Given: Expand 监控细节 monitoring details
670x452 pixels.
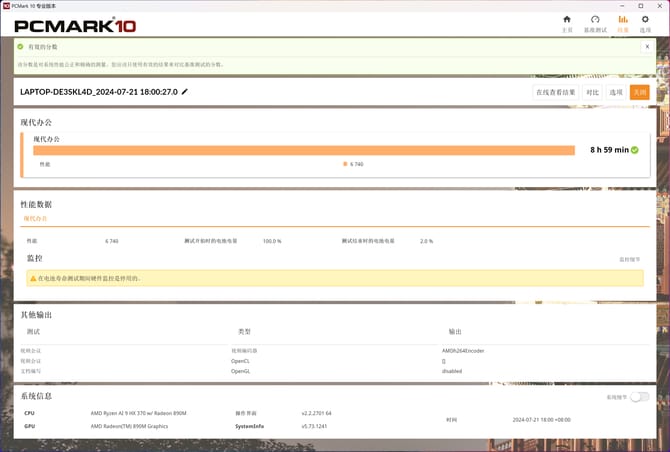Looking at the screenshot, I should (629, 259).
